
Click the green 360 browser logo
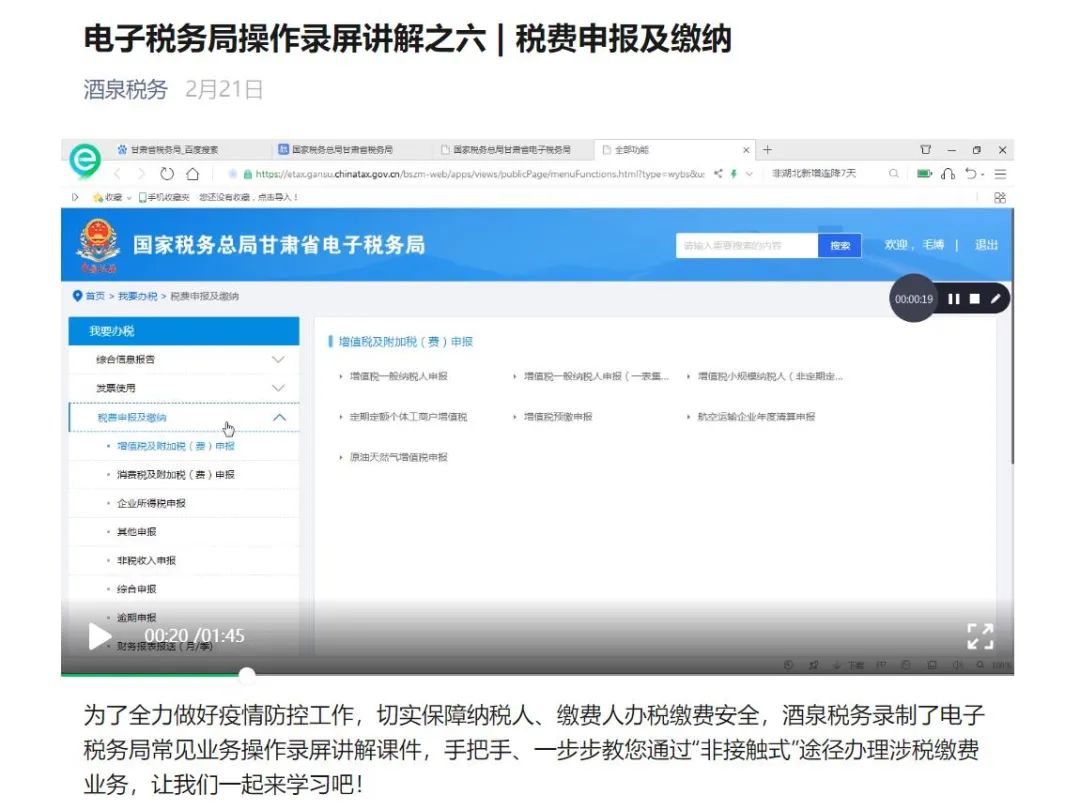pos(85,160)
